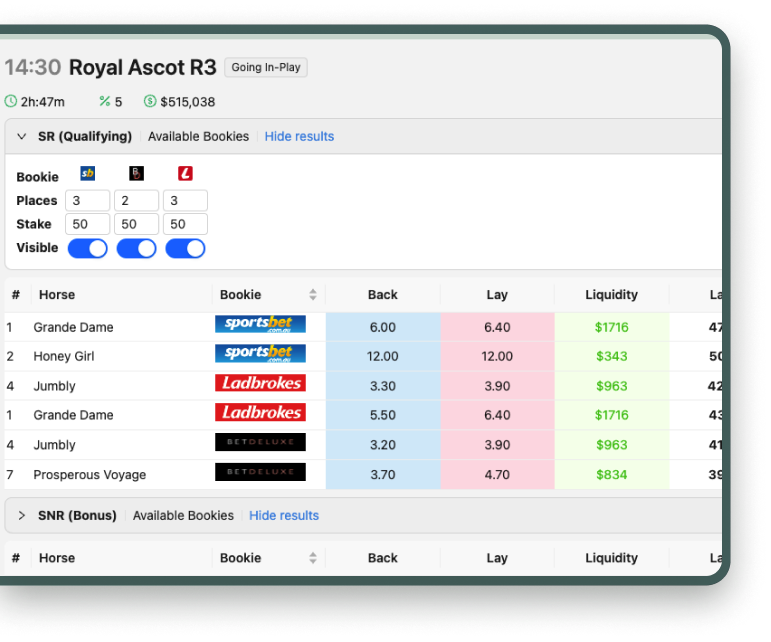Click Back column header in SR table
Image resolution: width=771 pixels, height=642 pixels.
383,294
